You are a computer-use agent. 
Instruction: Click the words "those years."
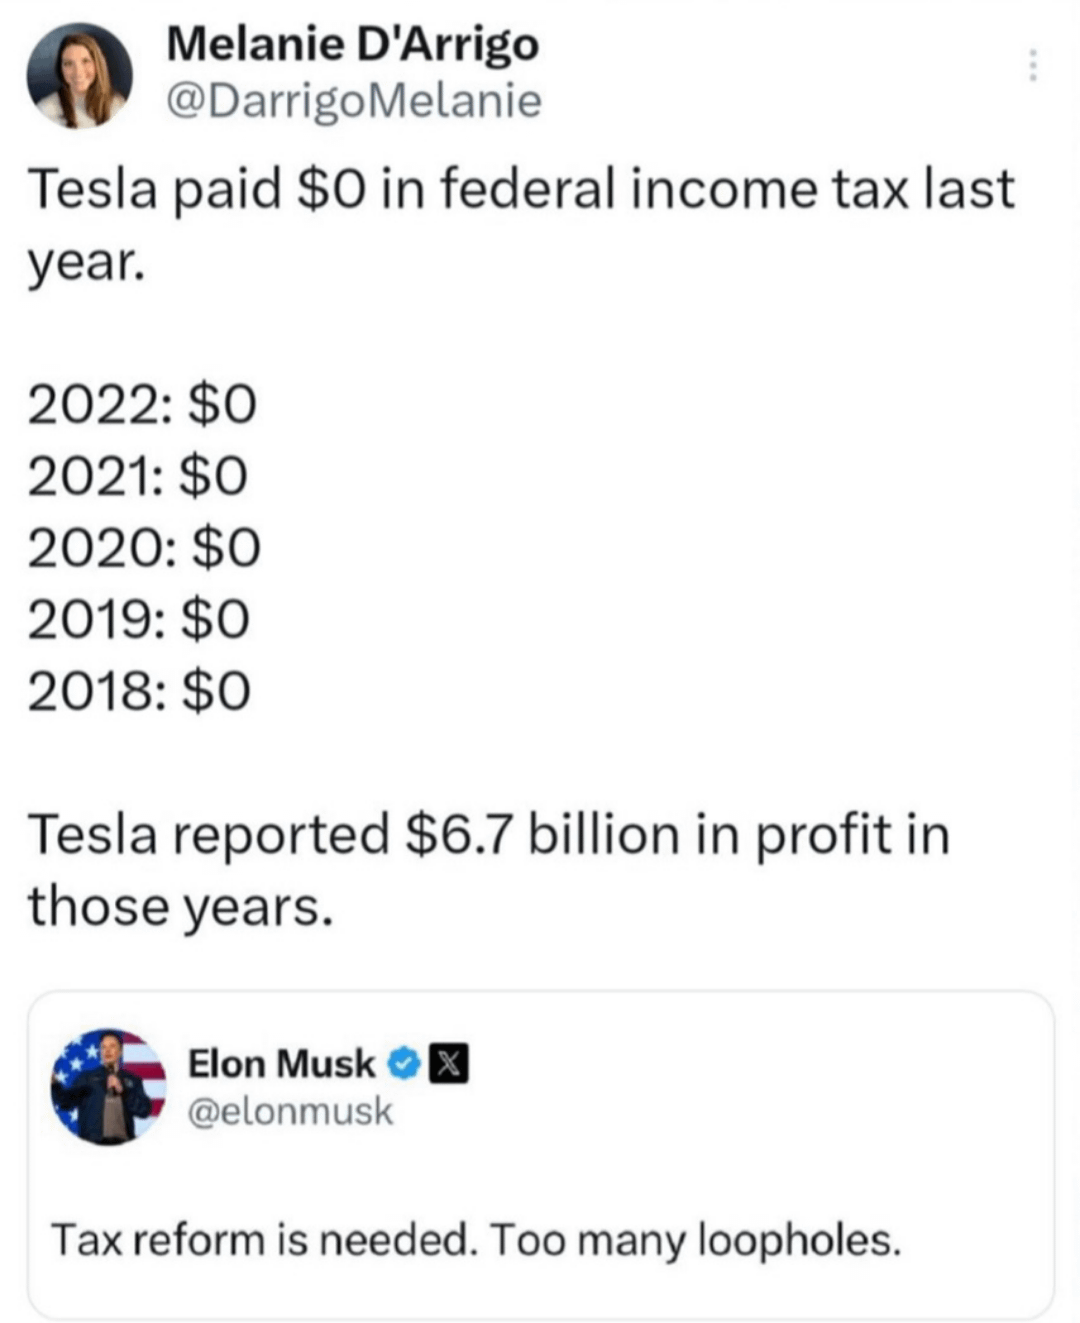[178, 907]
